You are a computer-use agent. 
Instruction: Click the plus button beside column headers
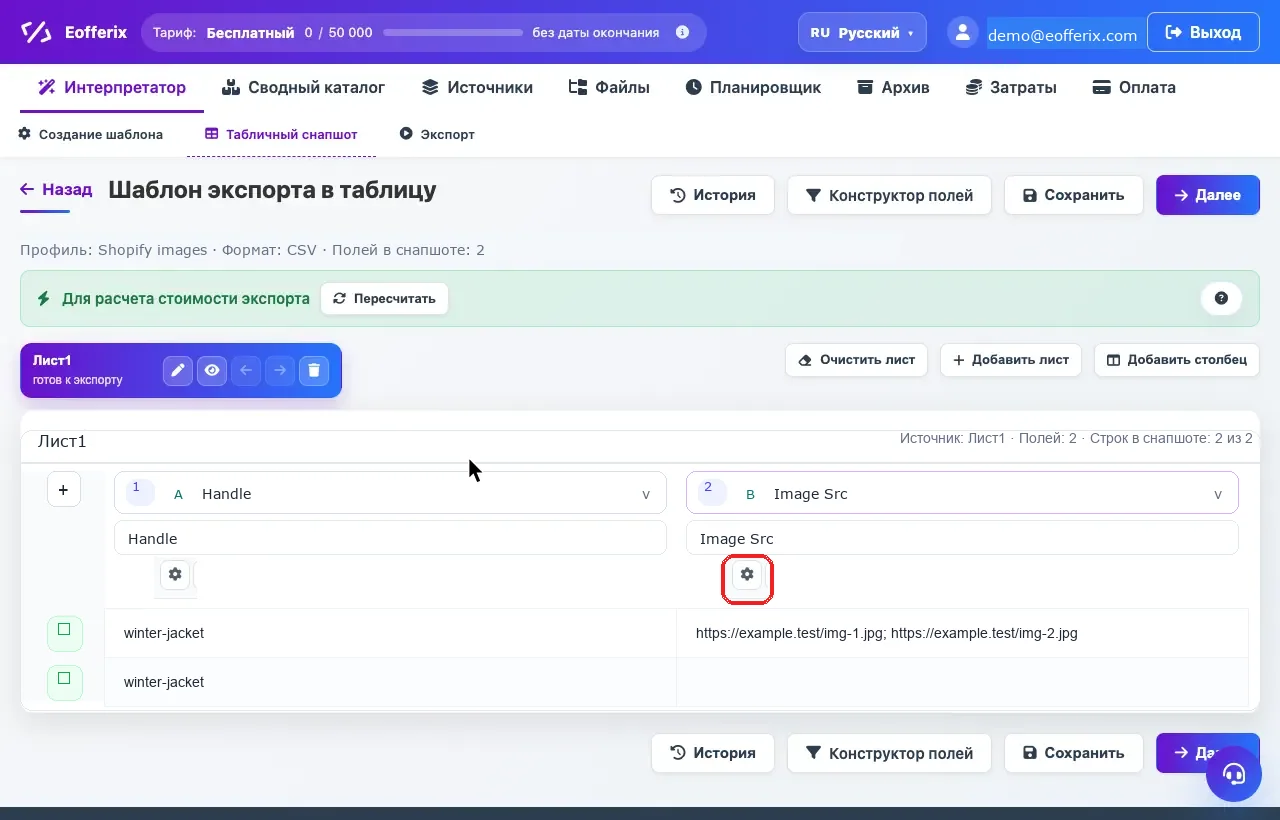(64, 490)
